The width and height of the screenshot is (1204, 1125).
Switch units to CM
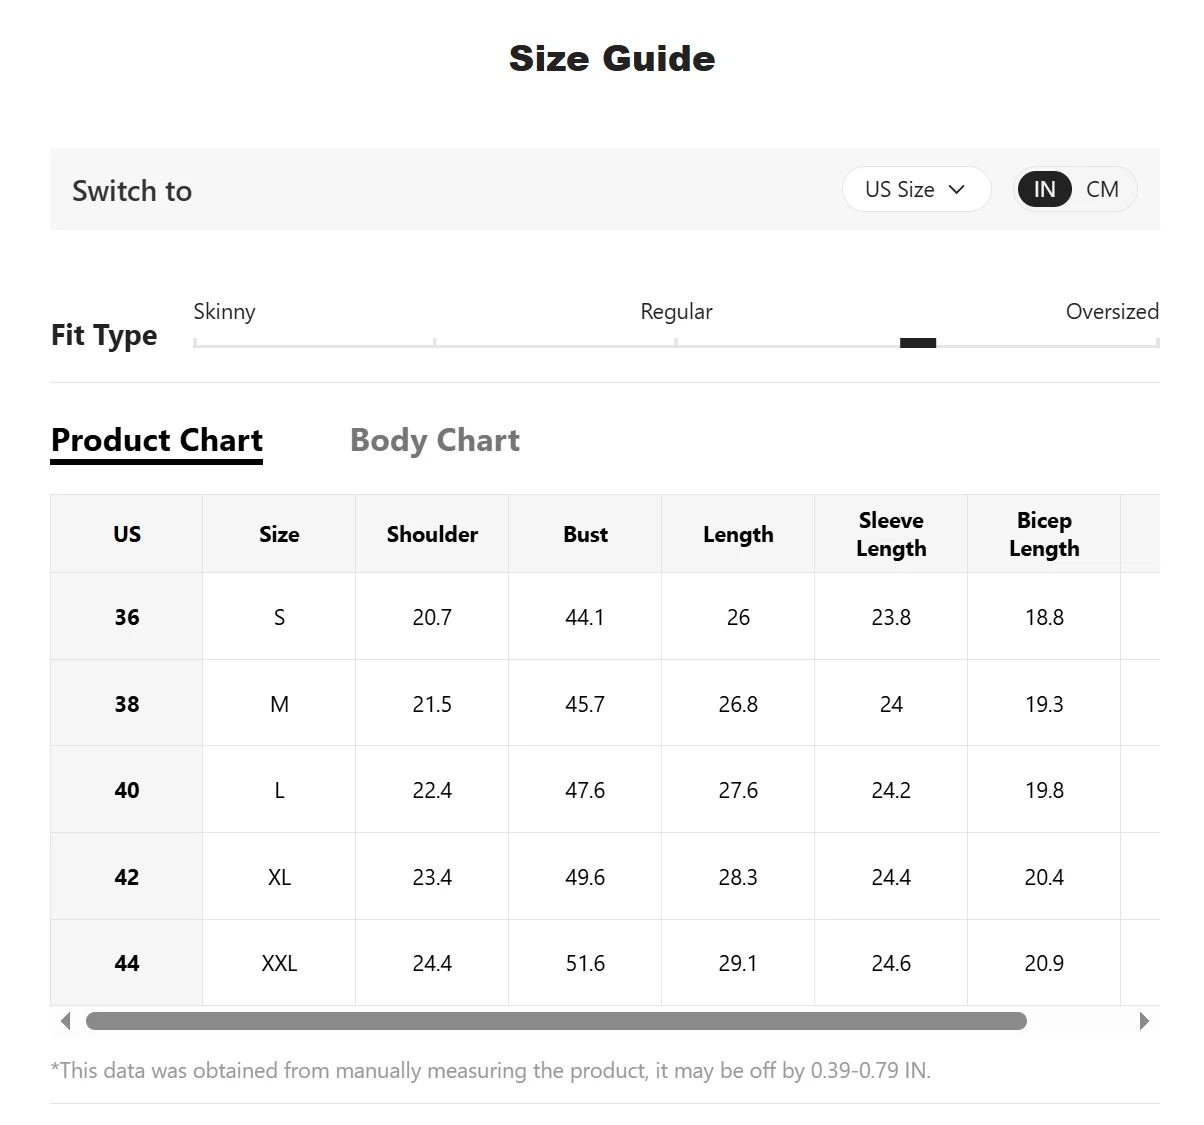(x=1102, y=190)
